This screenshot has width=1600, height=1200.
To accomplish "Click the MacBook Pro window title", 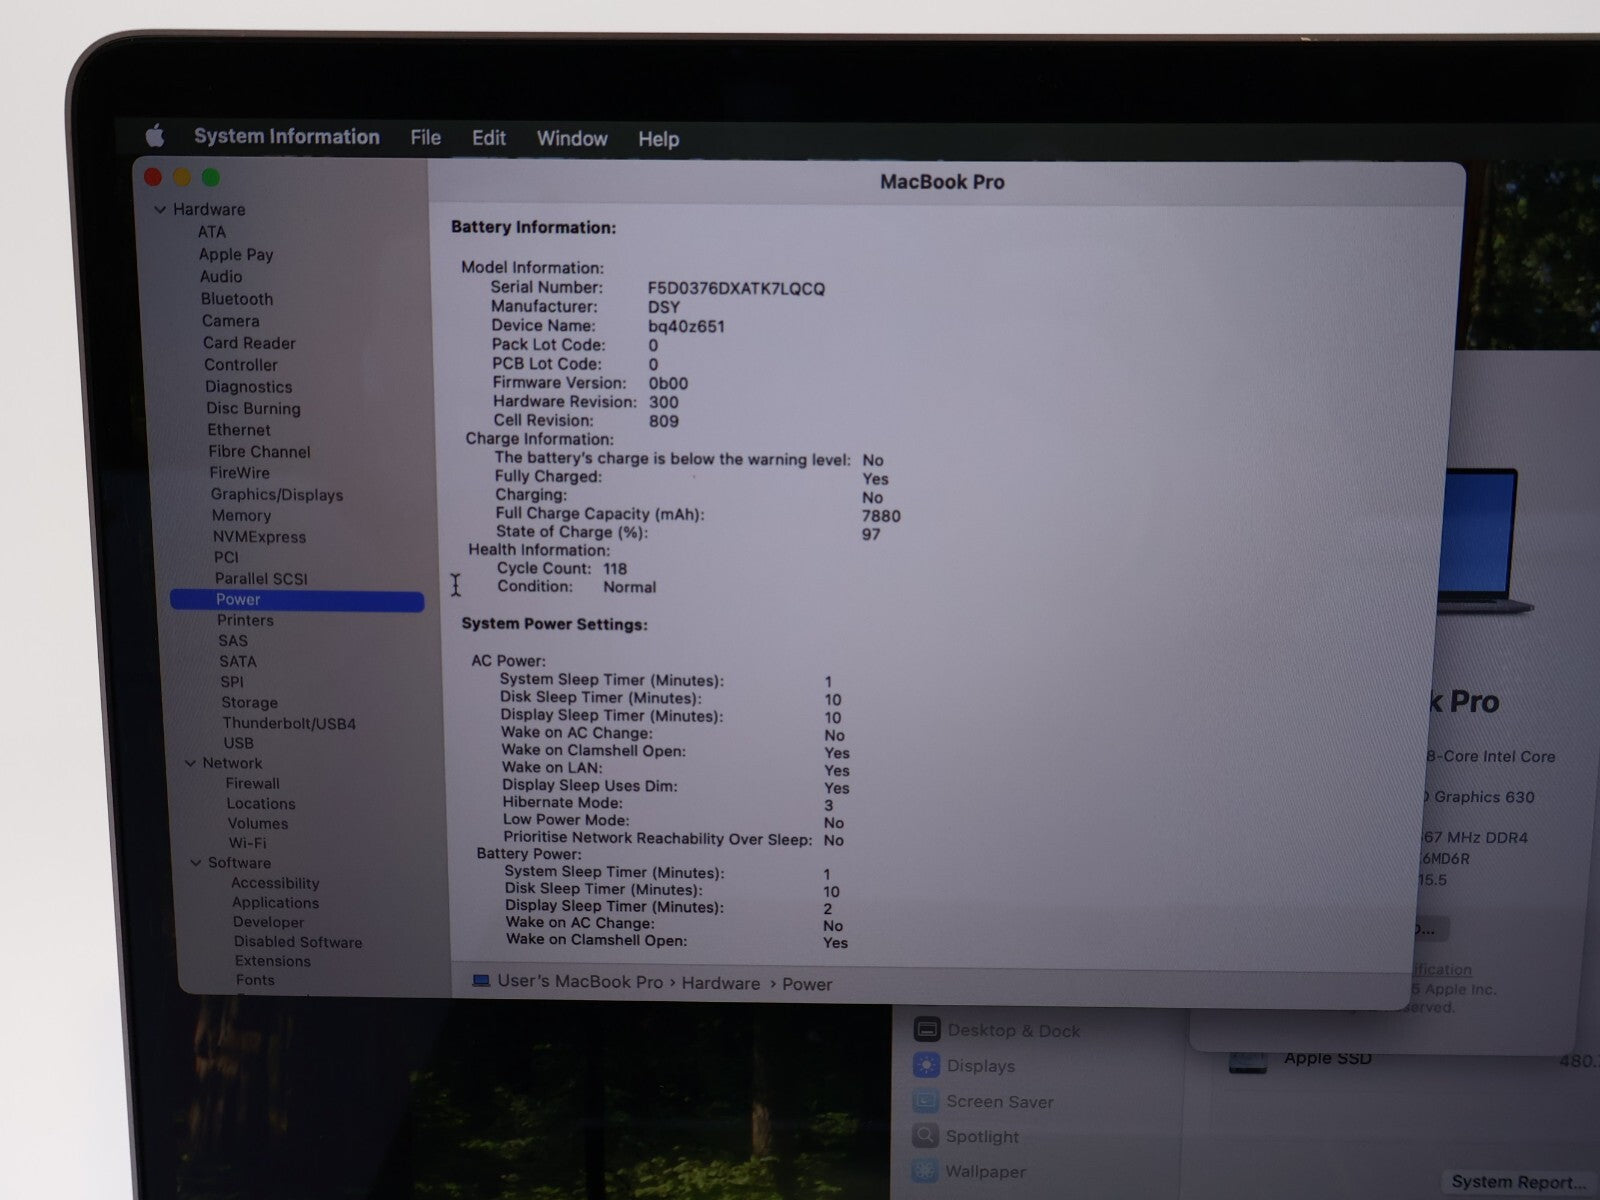I will point(942,182).
